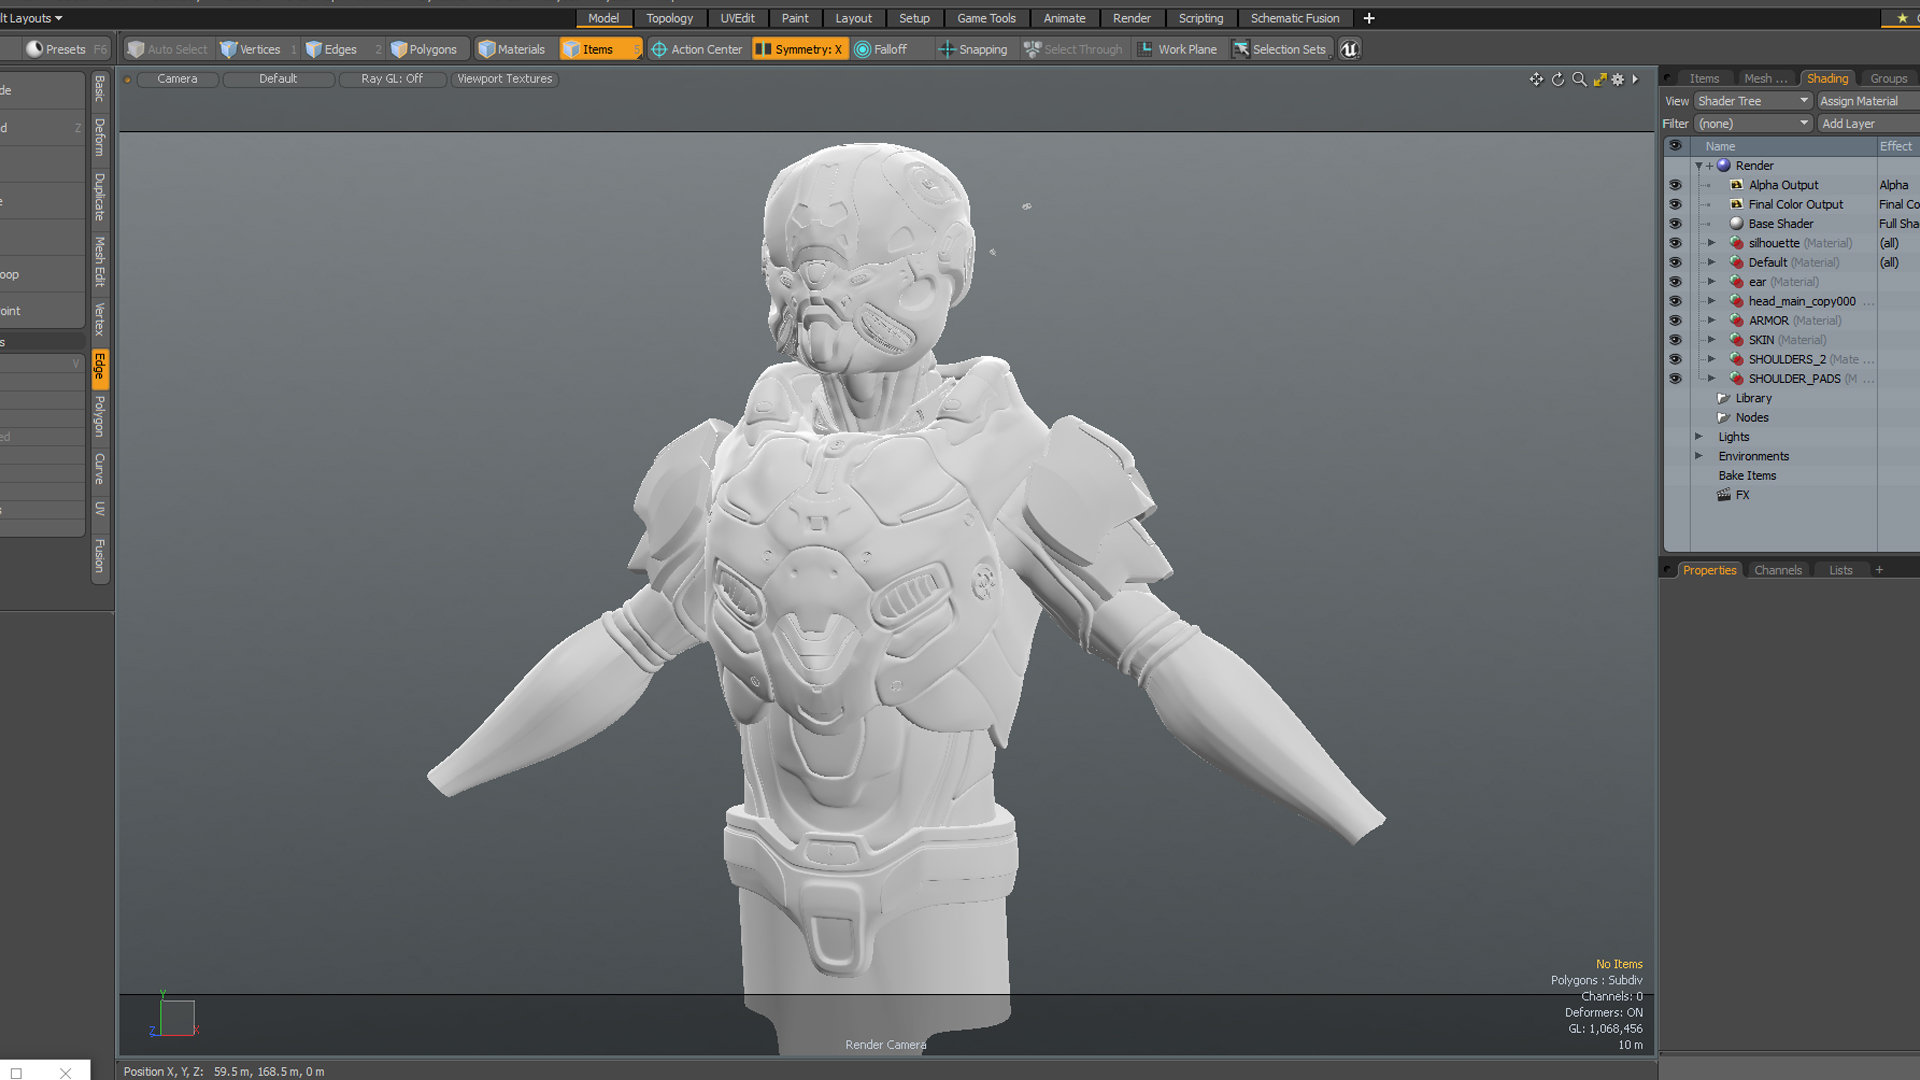Expand the Lights tree item
The image size is (1920, 1080).
[x=1698, y=437]
